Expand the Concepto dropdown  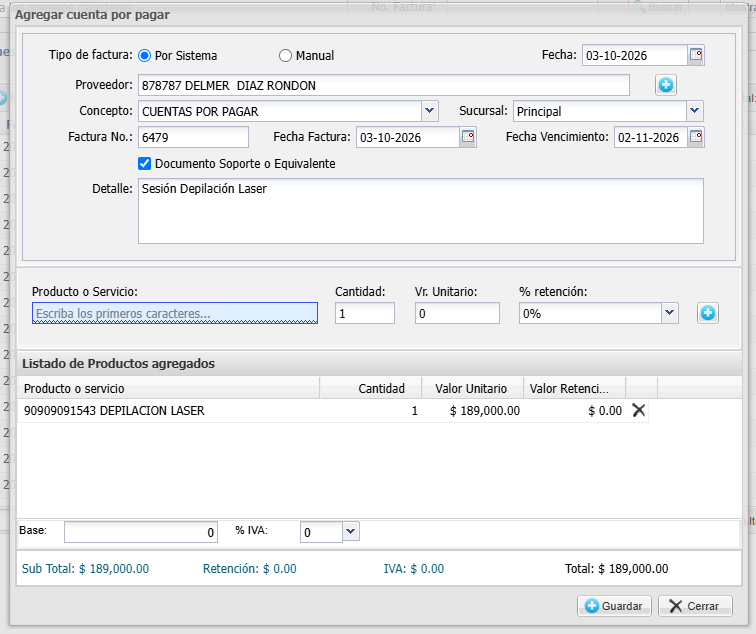429,111
